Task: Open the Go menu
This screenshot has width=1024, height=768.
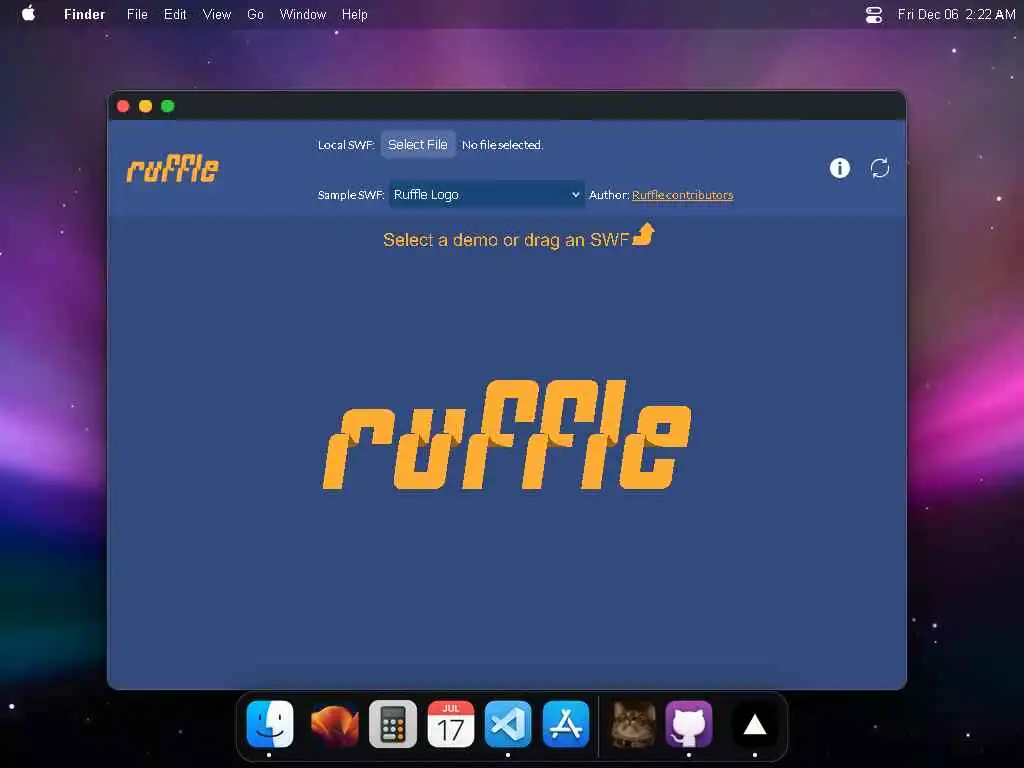Action: click(x=255, y=14)
